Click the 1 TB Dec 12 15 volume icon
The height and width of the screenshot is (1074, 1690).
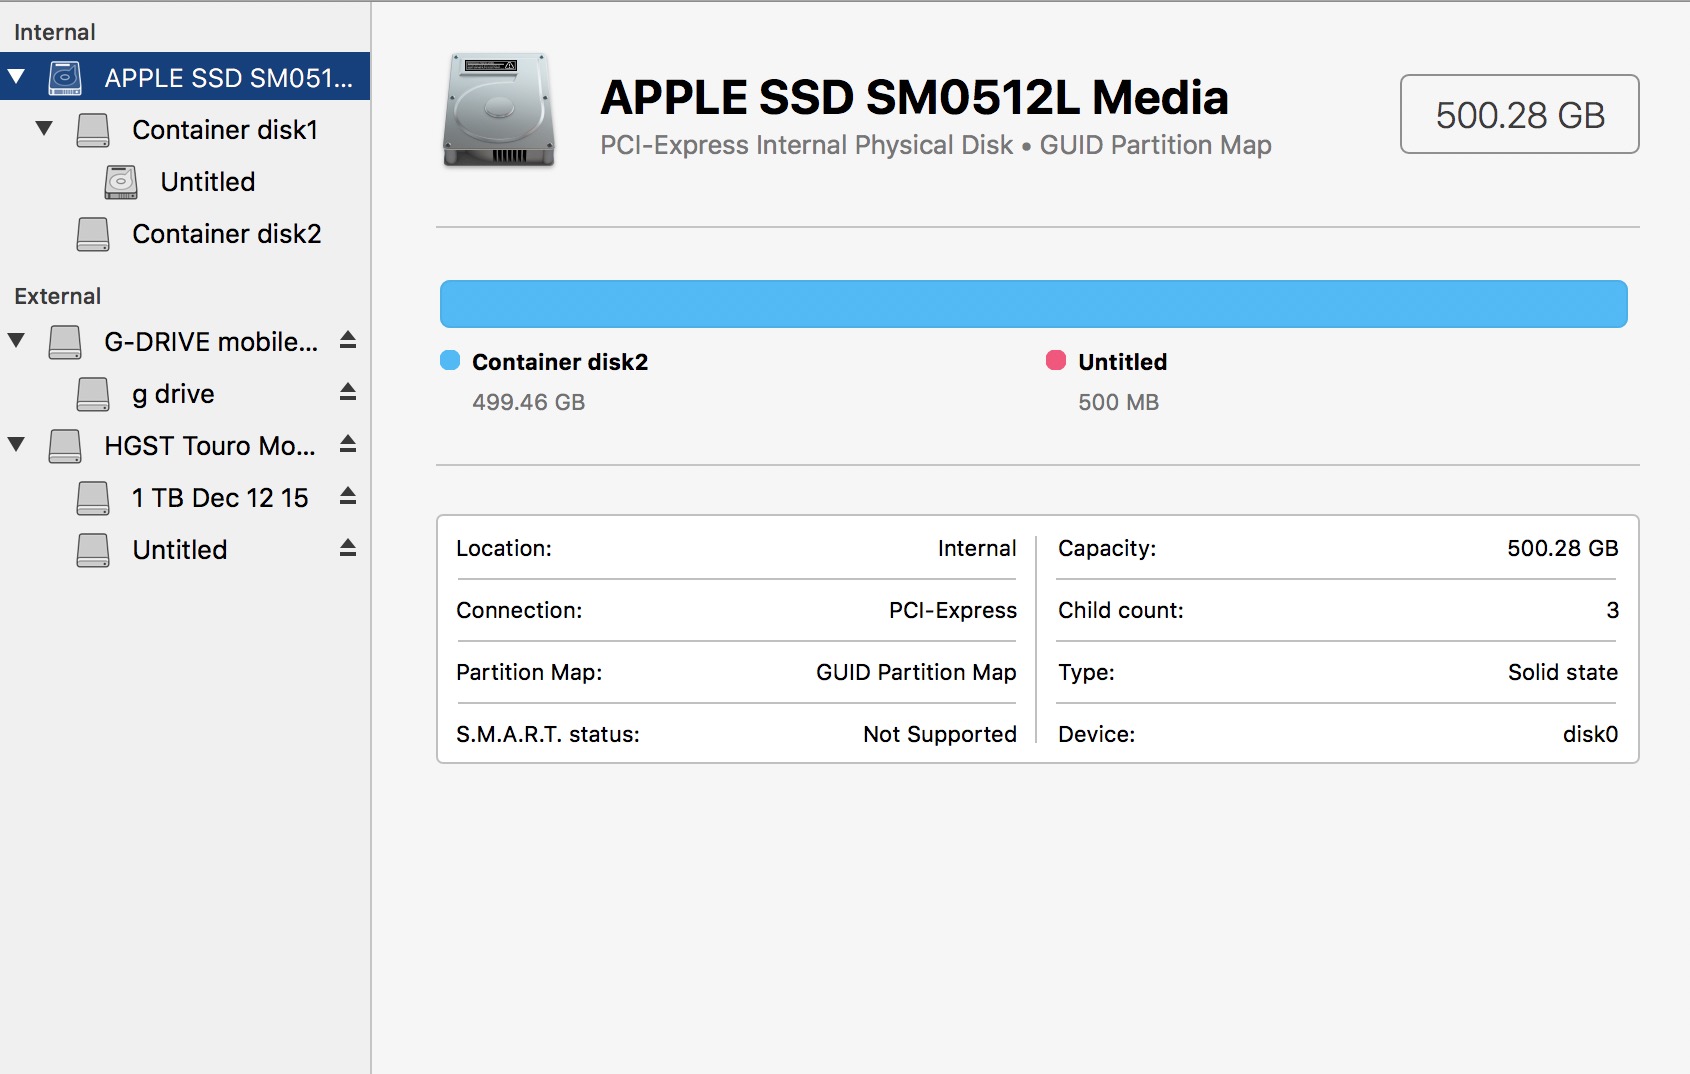point(93,498)
